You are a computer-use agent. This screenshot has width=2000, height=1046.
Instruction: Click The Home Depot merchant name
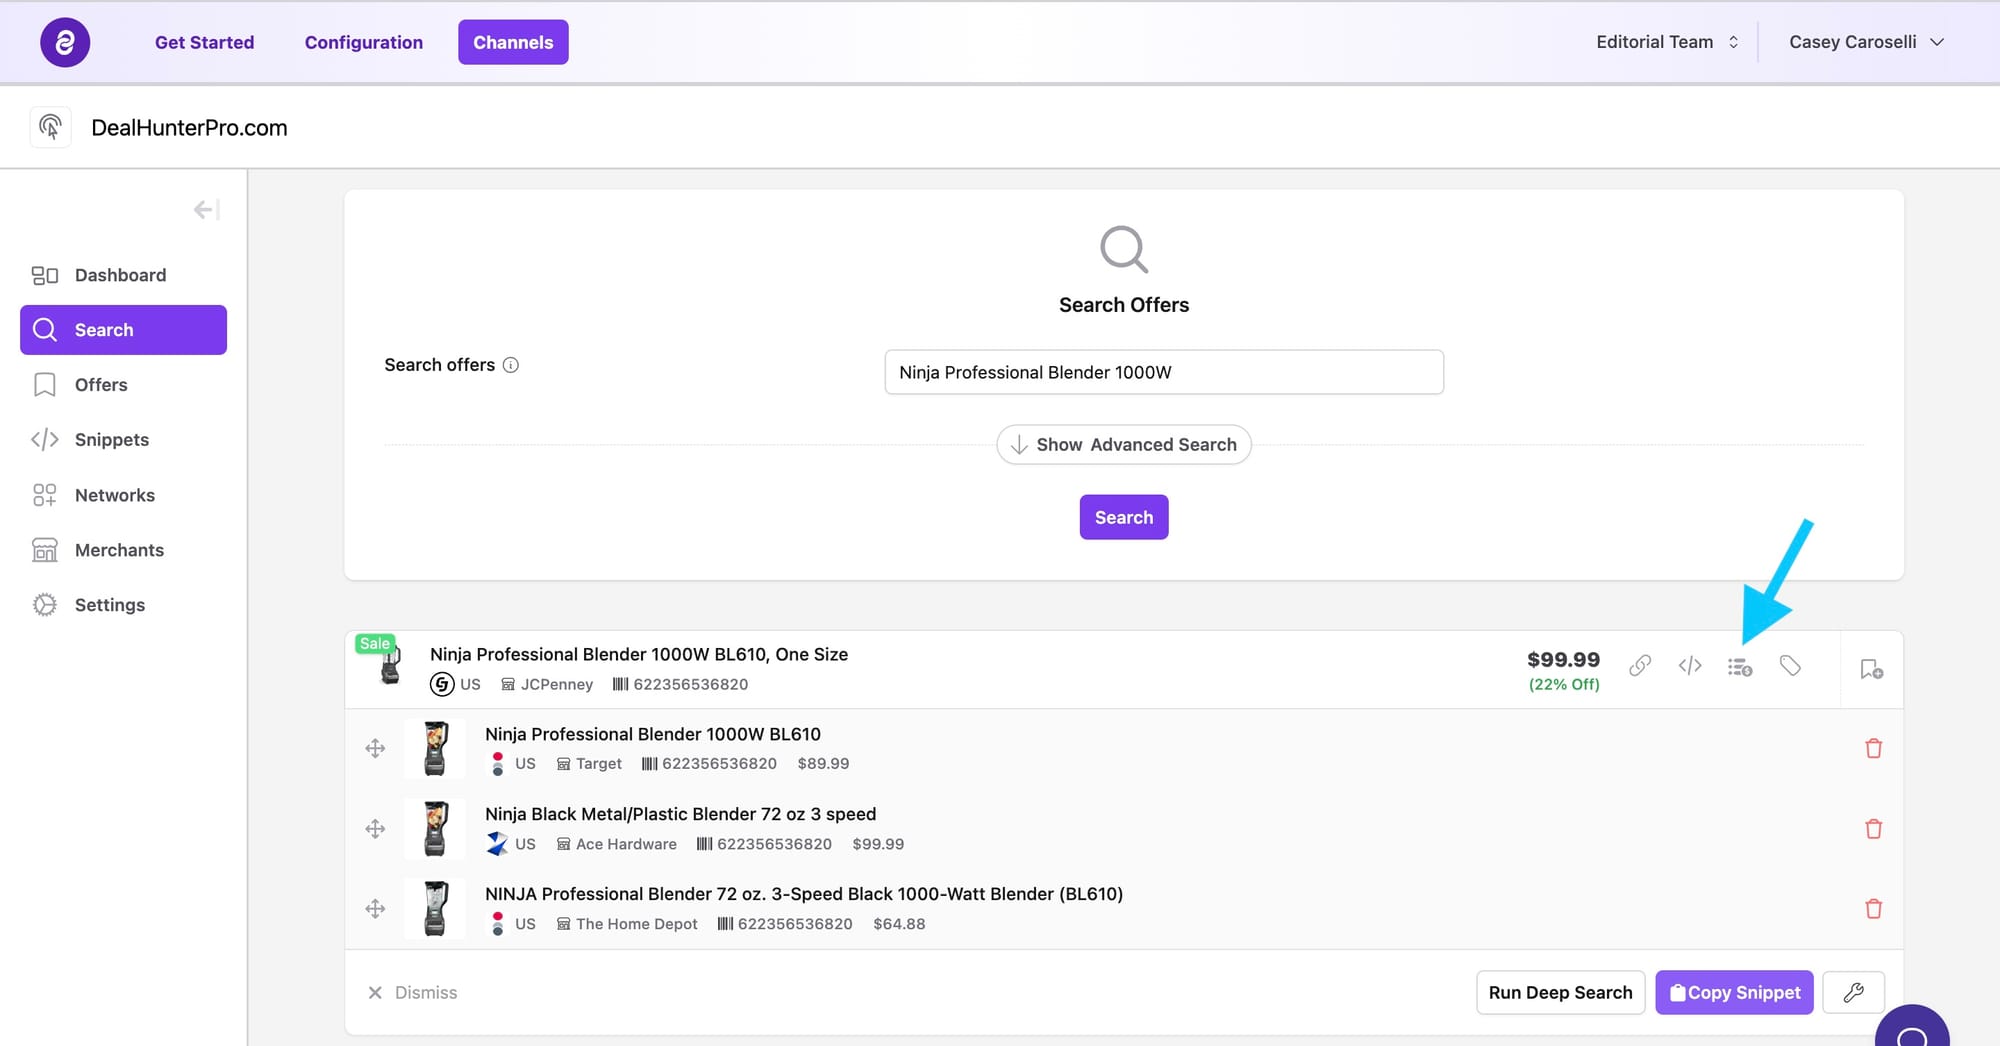637,924
